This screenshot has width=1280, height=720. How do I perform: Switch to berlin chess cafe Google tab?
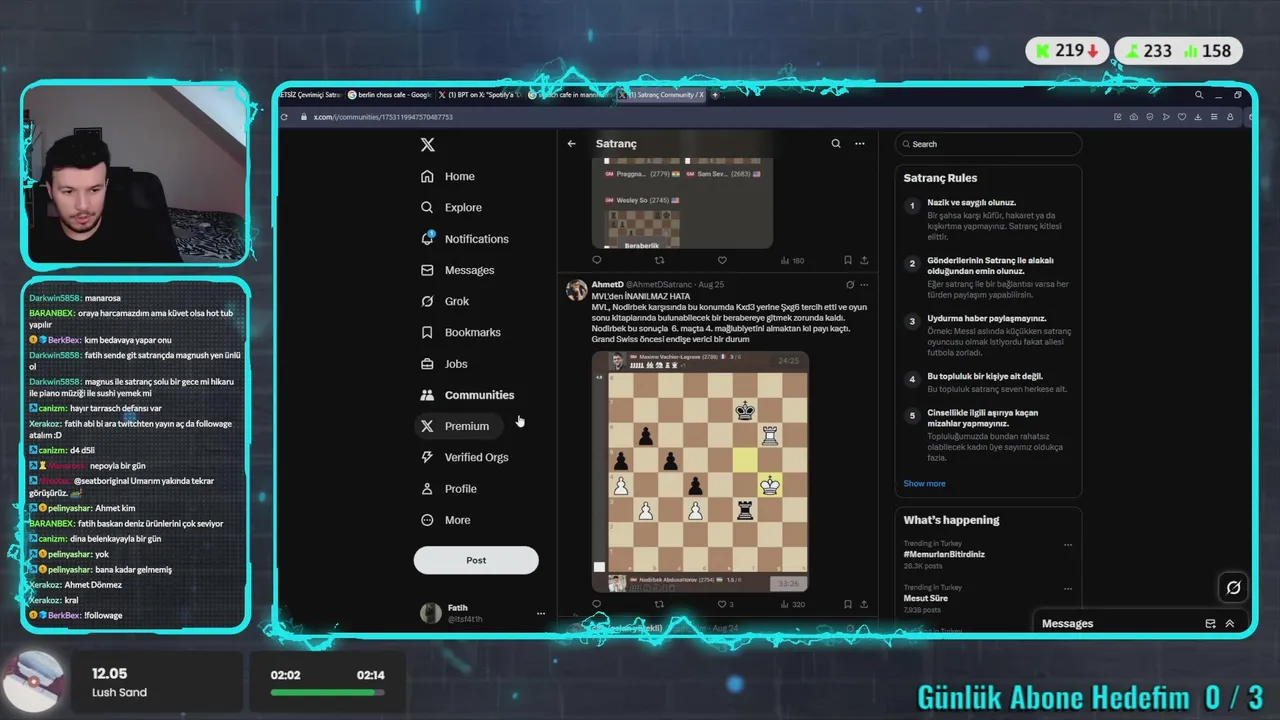coord(390,95)
